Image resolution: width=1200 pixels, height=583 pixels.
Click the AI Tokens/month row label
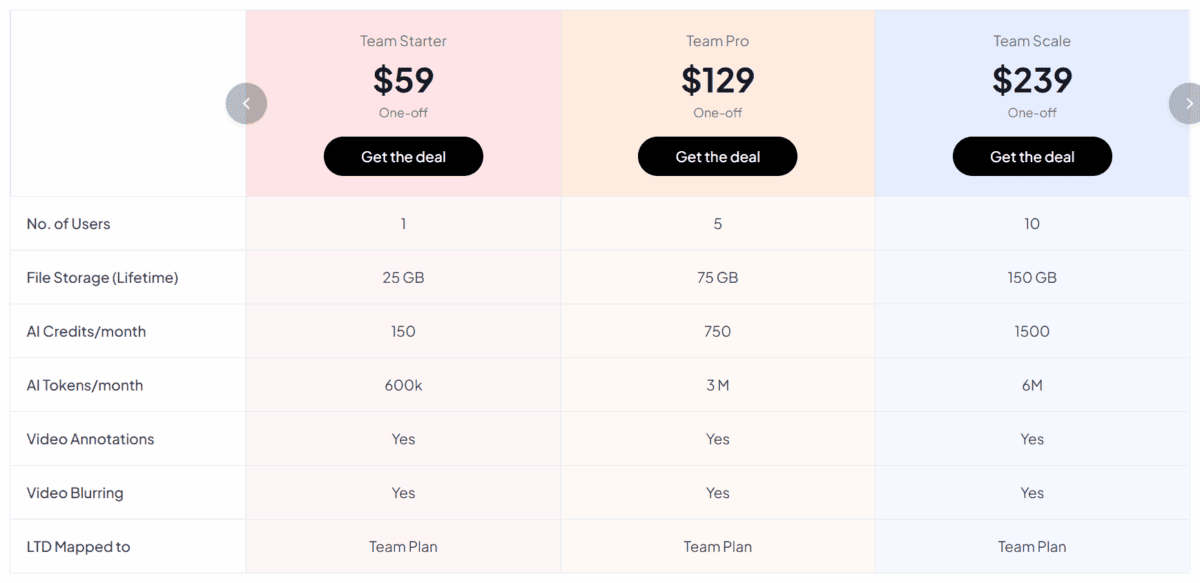(x=85, y=386)
